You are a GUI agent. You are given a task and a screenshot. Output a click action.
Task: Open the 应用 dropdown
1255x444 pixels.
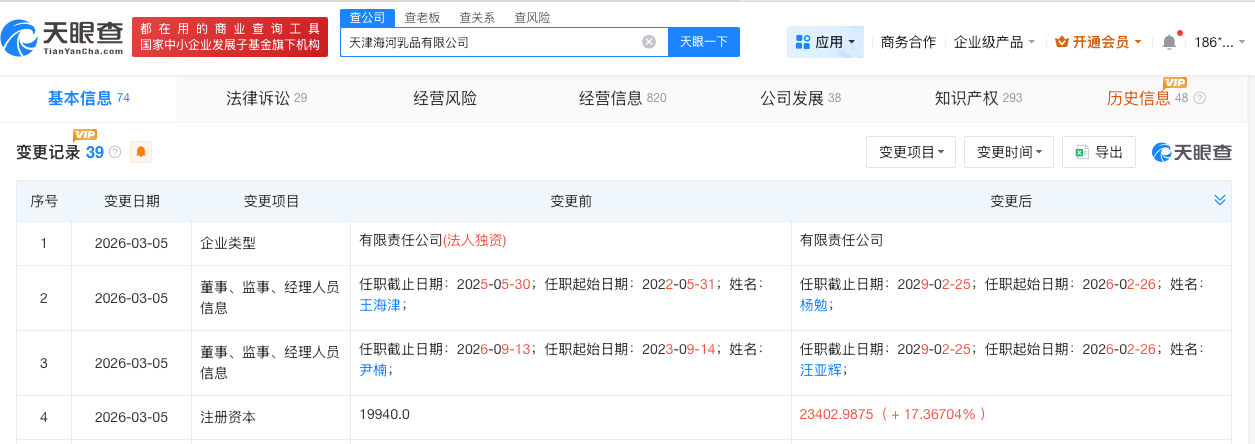tap(825, 42)
